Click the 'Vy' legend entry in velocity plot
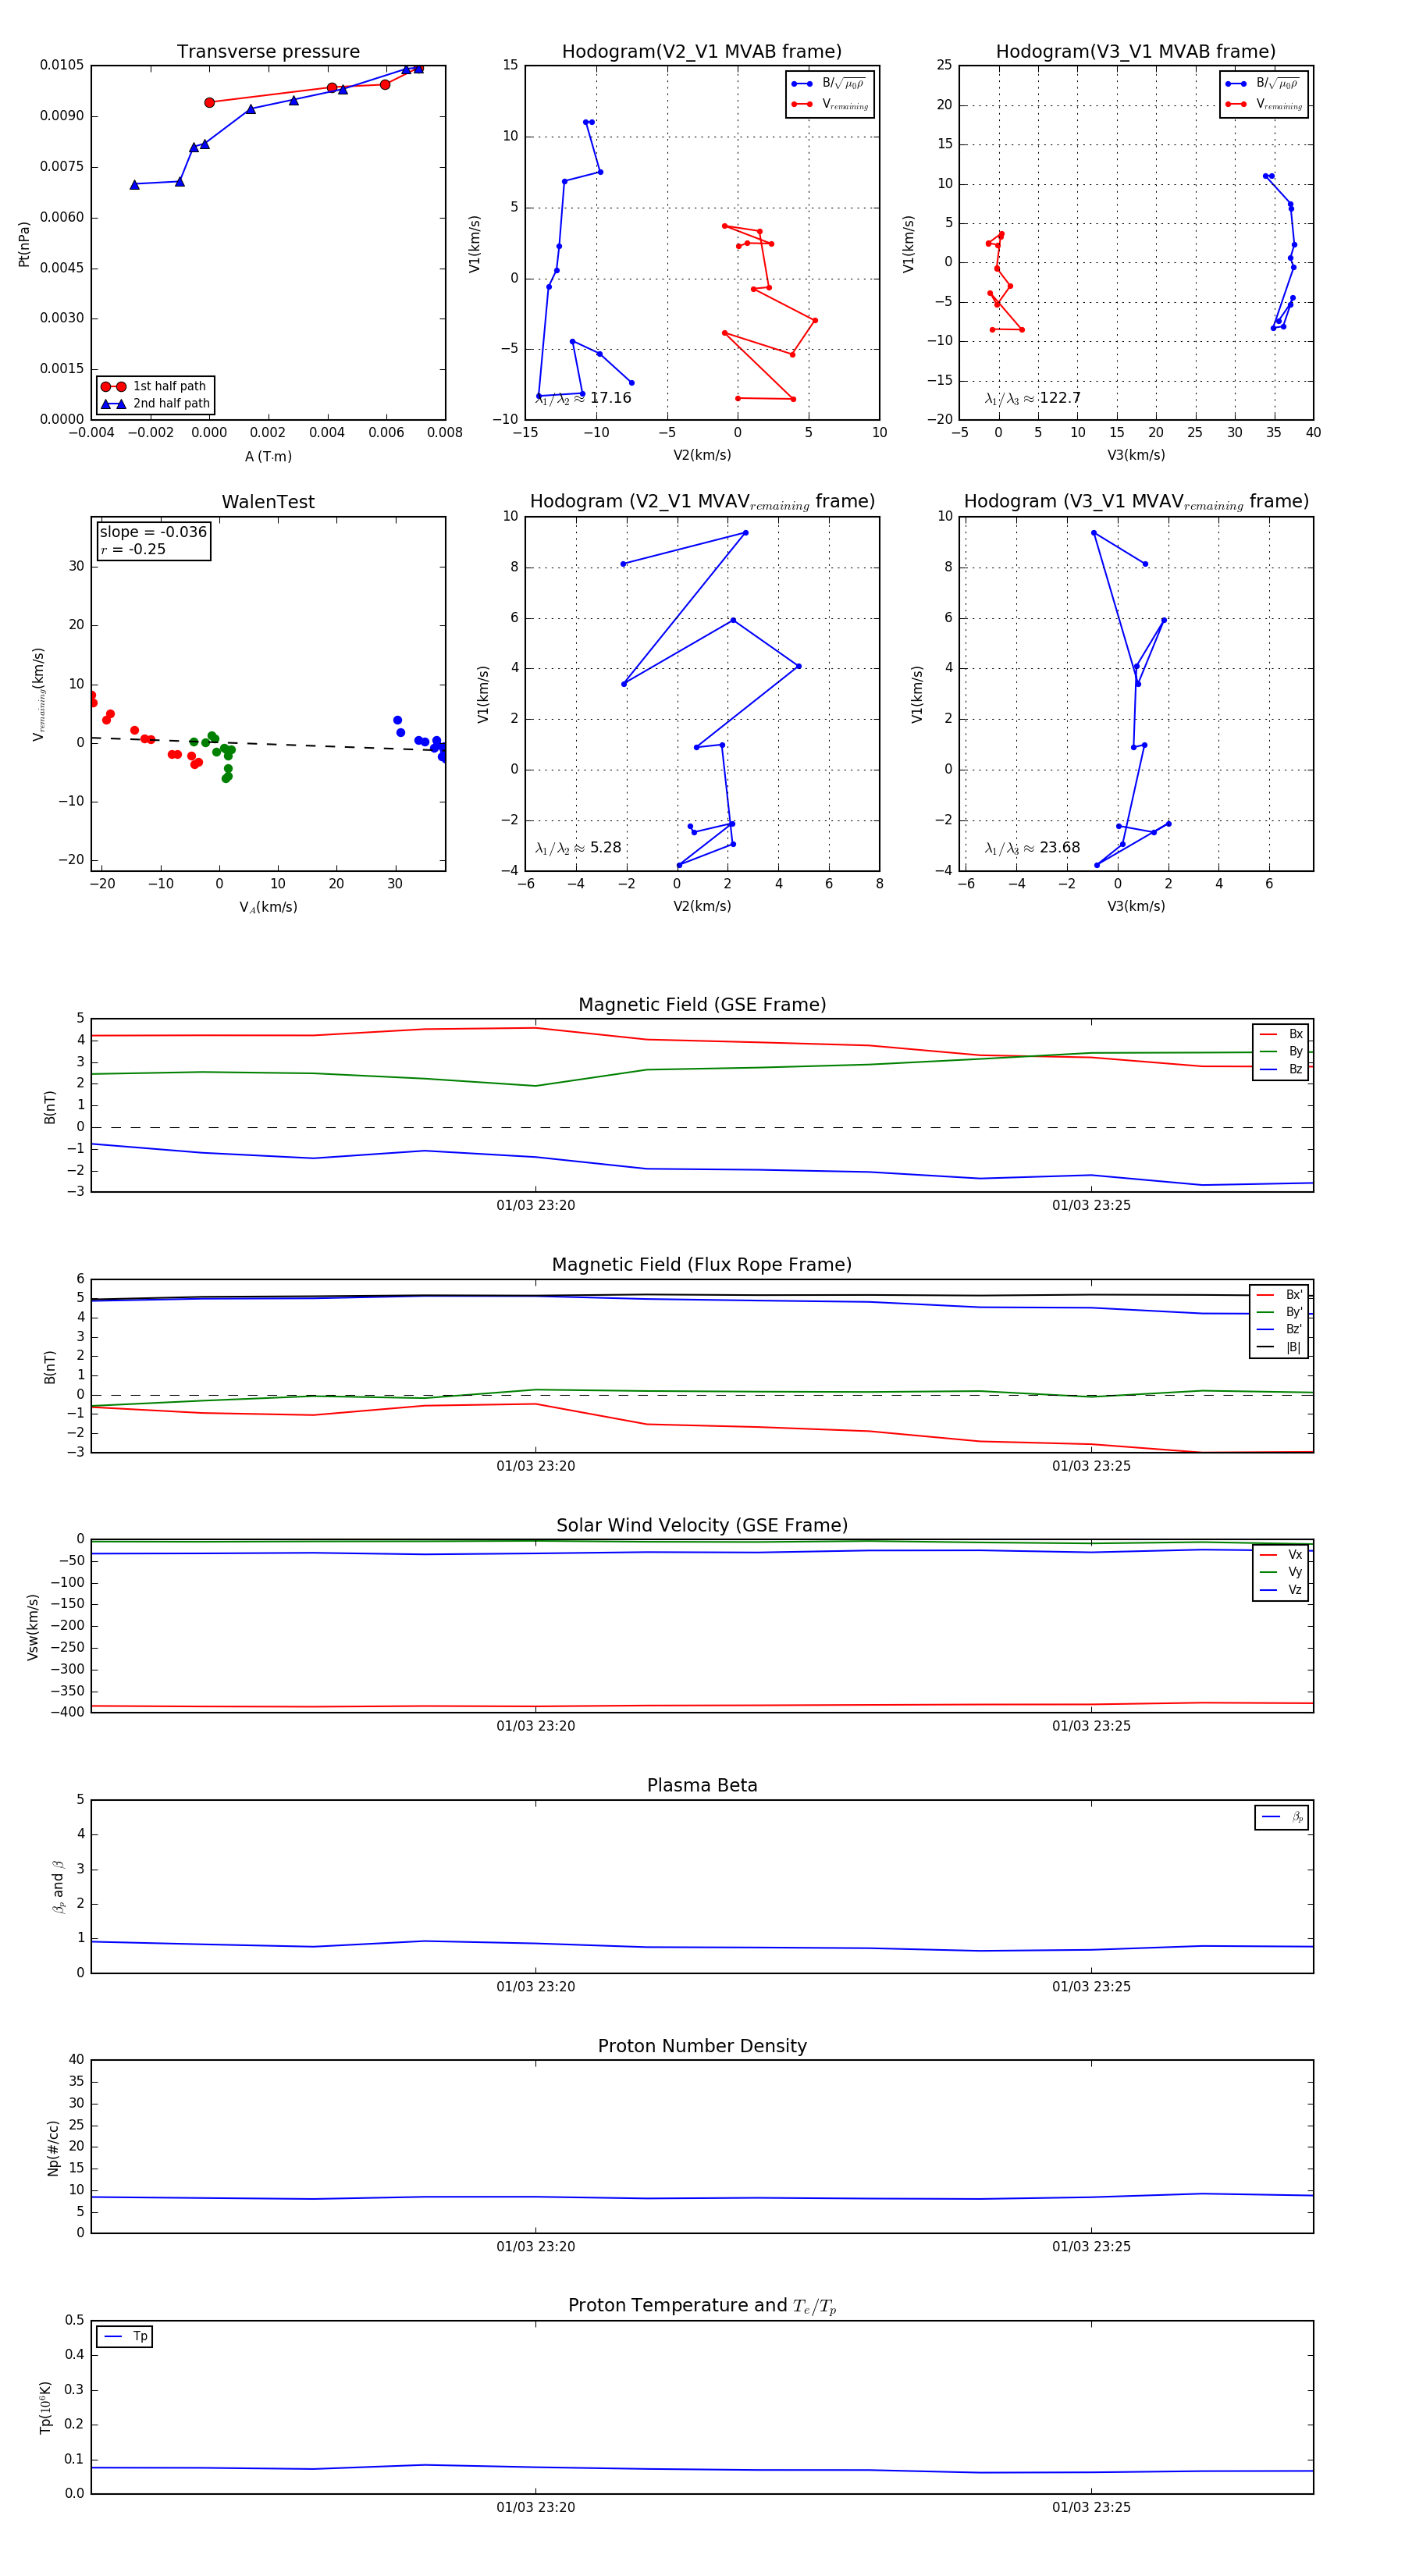 pyautogui.click(x=1281, y=1572)
